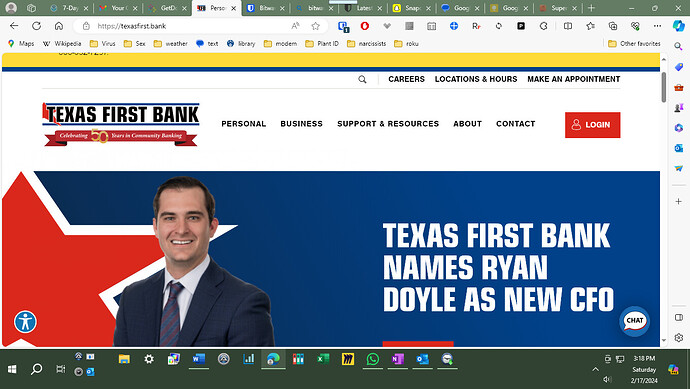690x389 pixels.
Task: Open WhatsApp from the taskbar
Action: coord(372,360)
